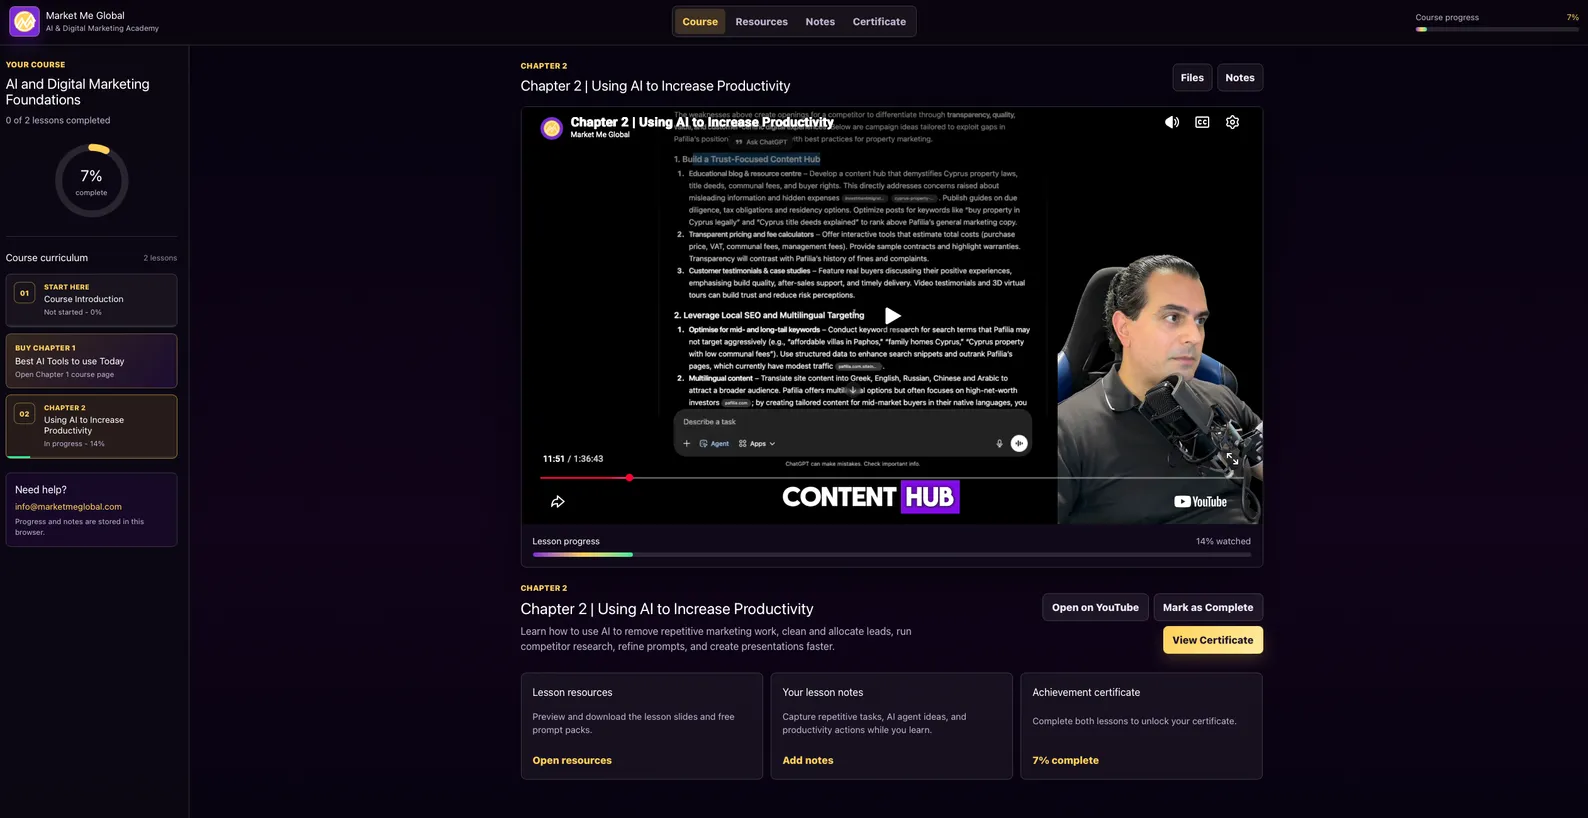The image size is (1588, 818).
Task: Click the YouTube logo in the video
Action: click(1200, 502)
